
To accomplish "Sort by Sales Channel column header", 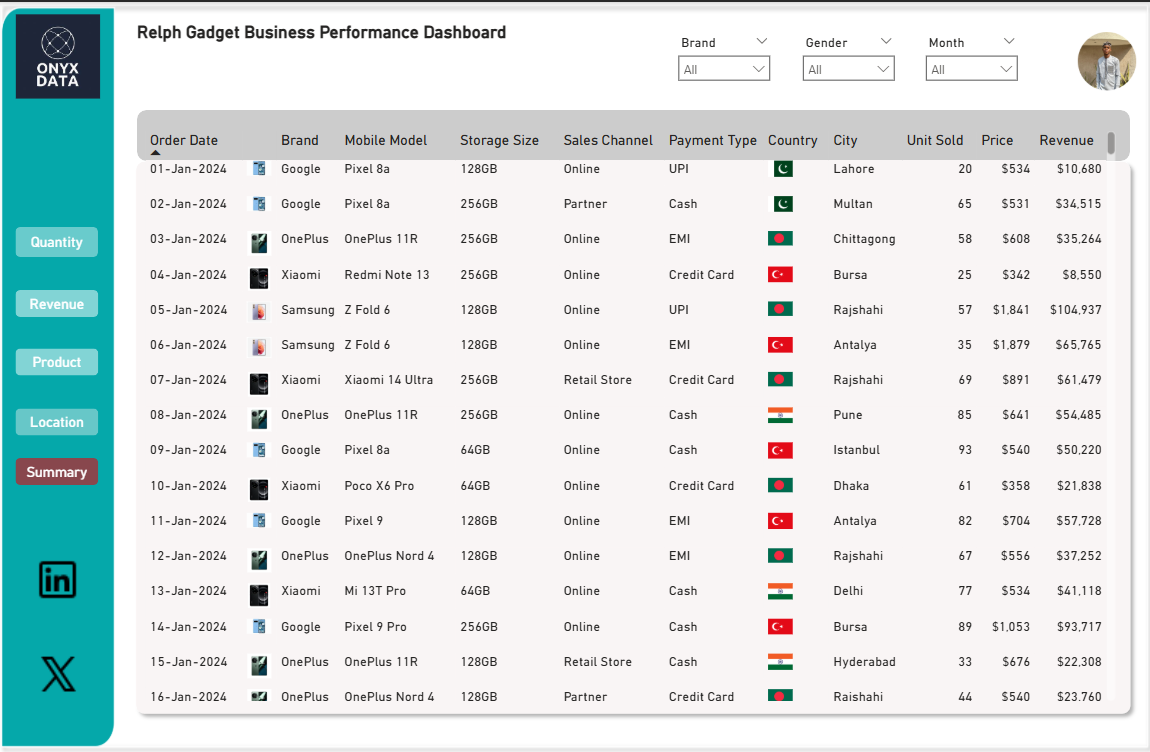I will [x=607, y=140].
